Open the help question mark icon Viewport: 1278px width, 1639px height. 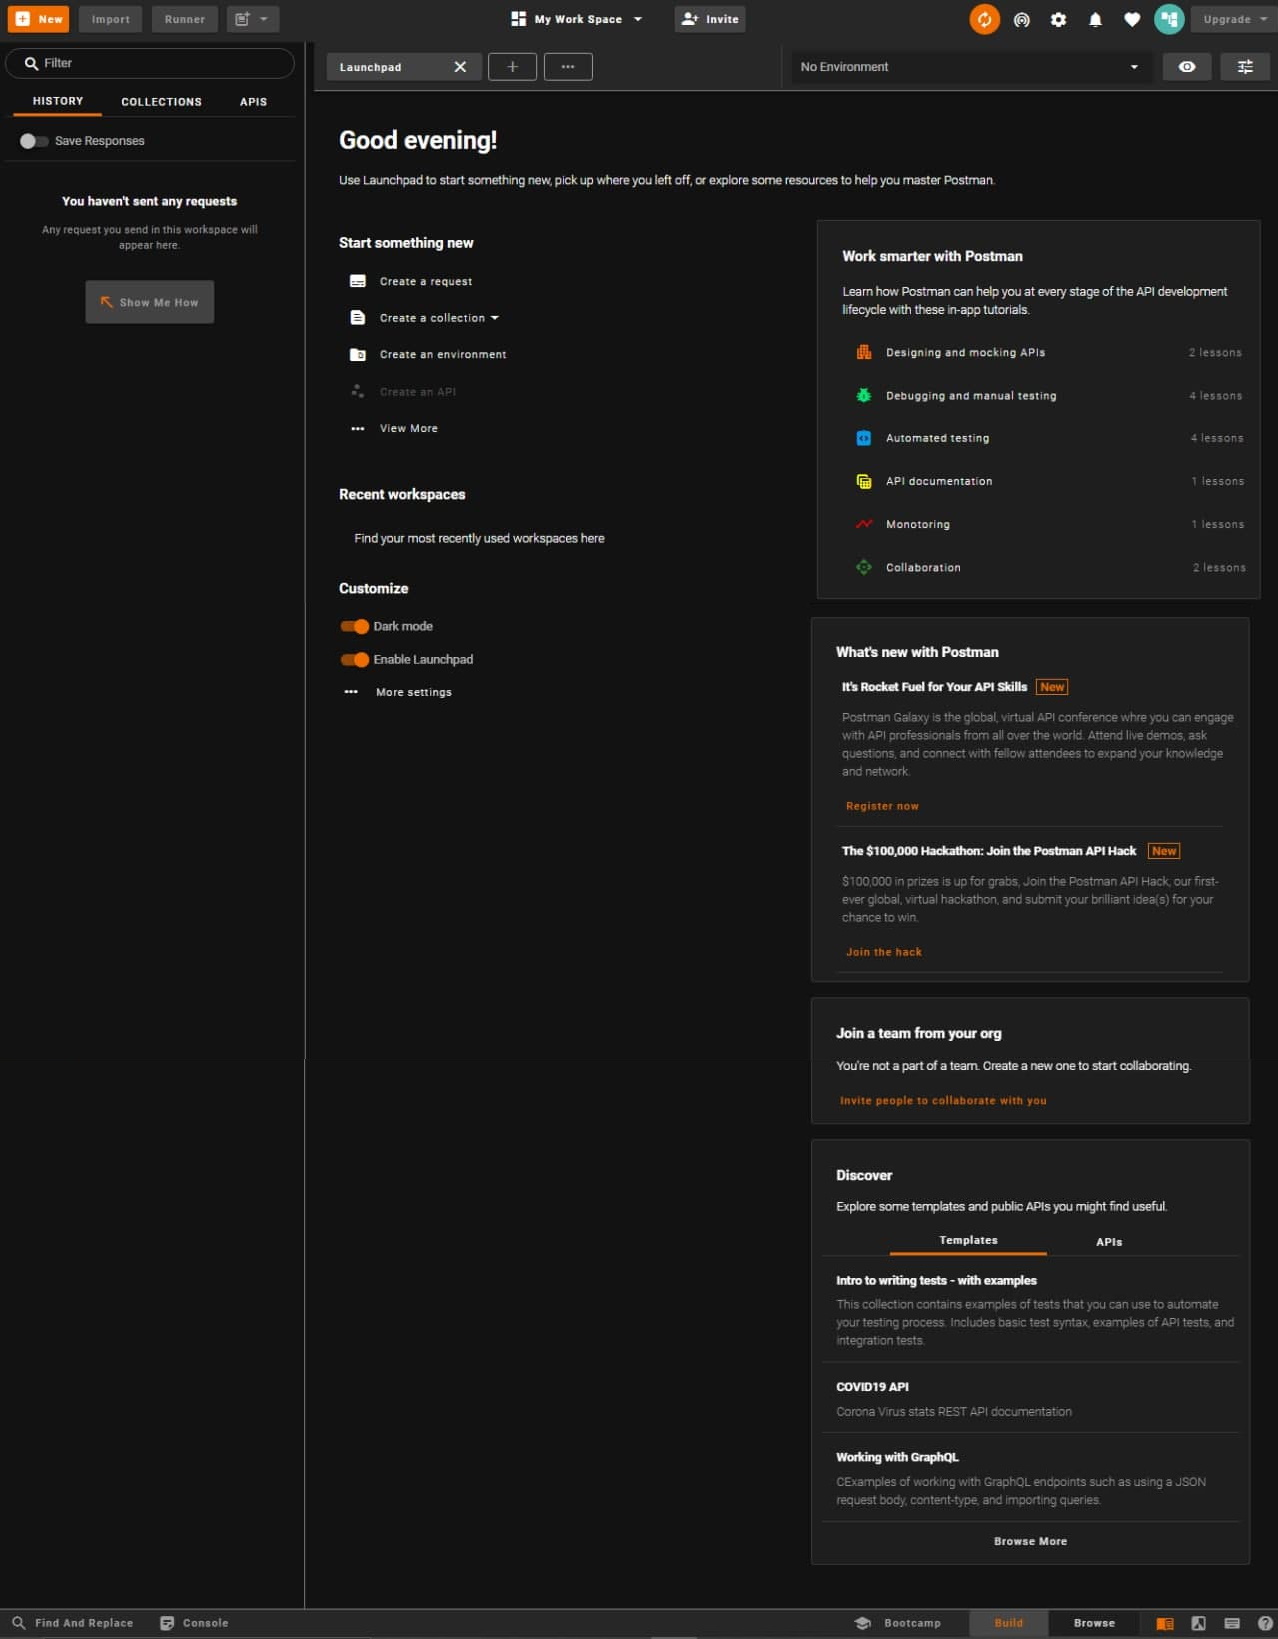click(1265, 1623)
